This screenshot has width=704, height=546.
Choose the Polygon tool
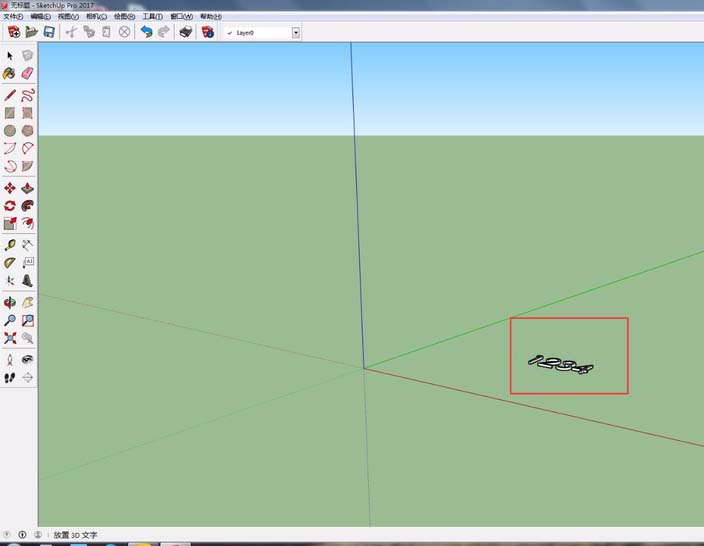click(27, 131)
